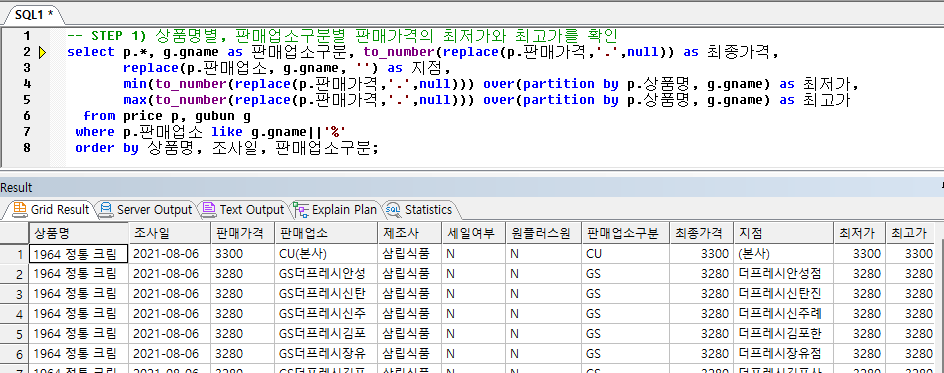Click the 최종가격 column header
The image size is (944, 373).
702,233
